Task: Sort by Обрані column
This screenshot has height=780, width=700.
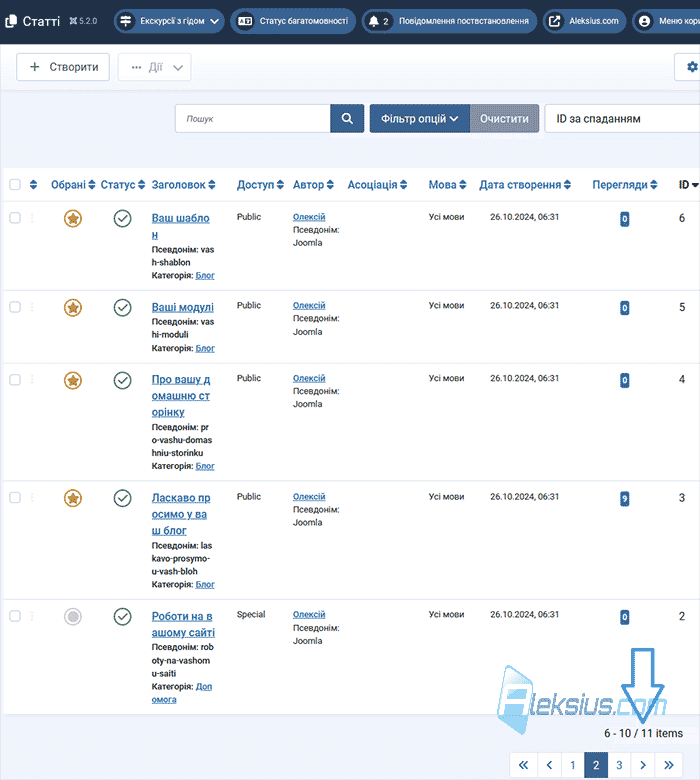Action: pos(73,185)
